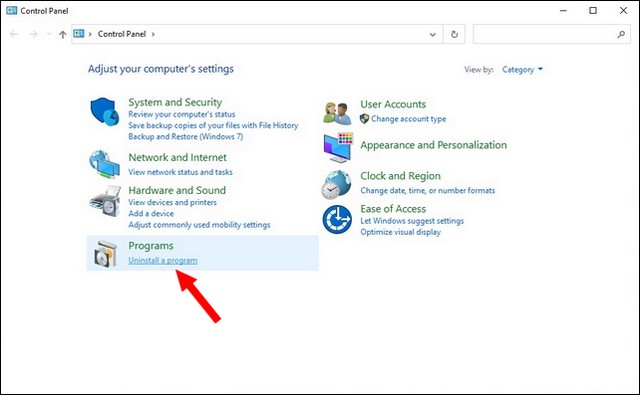Open the Ease of Access icon
The image size is (640, 395).
pyautogui.click(x=337, y=219)
